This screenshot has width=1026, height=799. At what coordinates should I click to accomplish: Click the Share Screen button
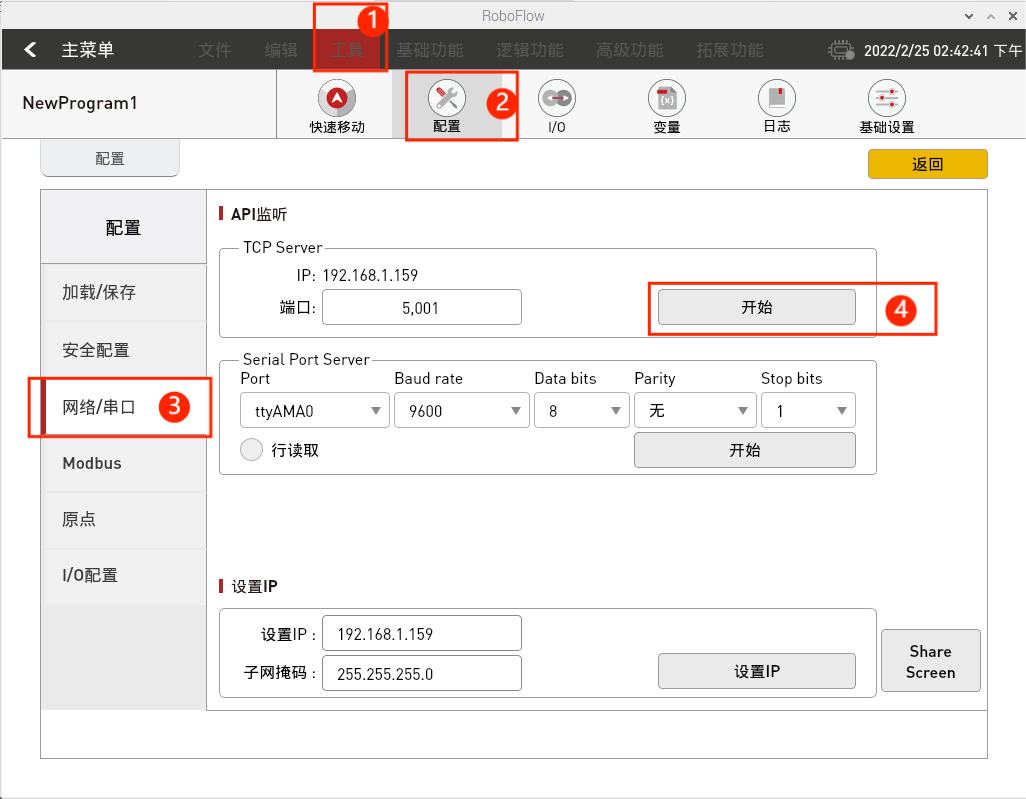click(930, 661)
